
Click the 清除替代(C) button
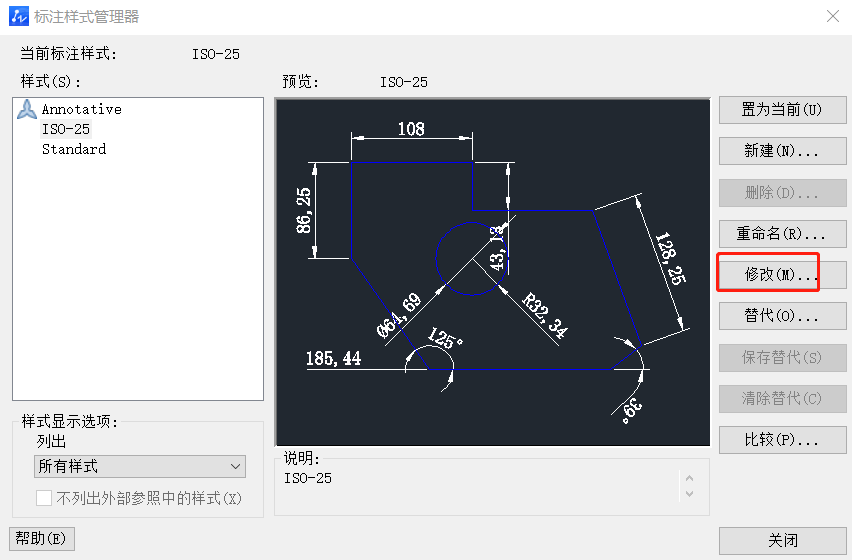pyautogui.click(x=782, y=399)
